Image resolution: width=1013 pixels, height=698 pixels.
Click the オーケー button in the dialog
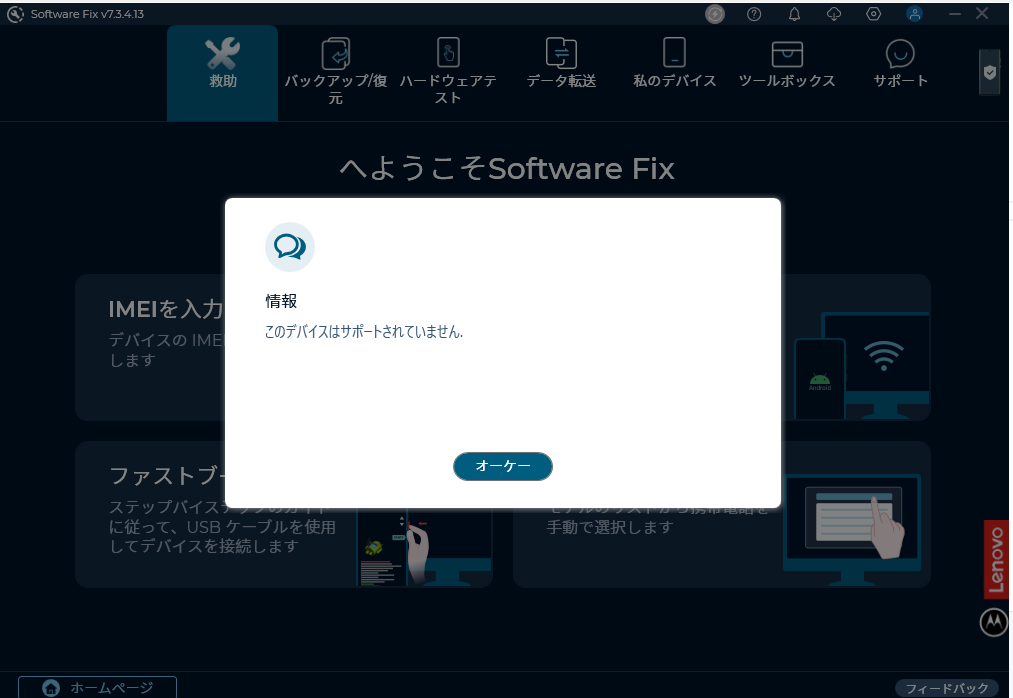click(x=502, y=466)
